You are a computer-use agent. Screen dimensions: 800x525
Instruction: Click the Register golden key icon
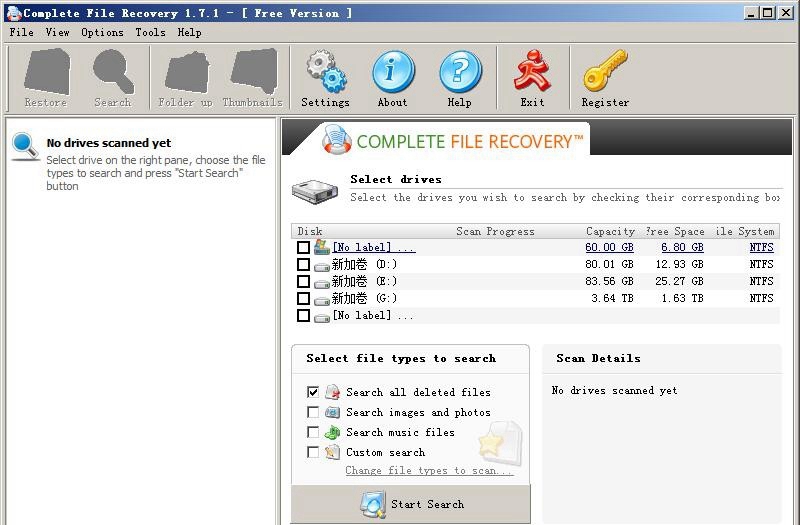point(605,71)
